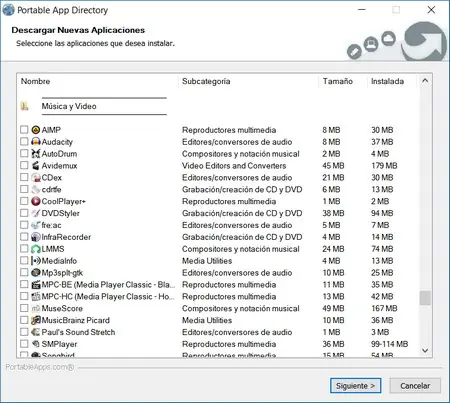The height and width of the screenshot is (403, 450).
Task: Click the MusicBrainz Picard icon
Action: coord(36,320)
